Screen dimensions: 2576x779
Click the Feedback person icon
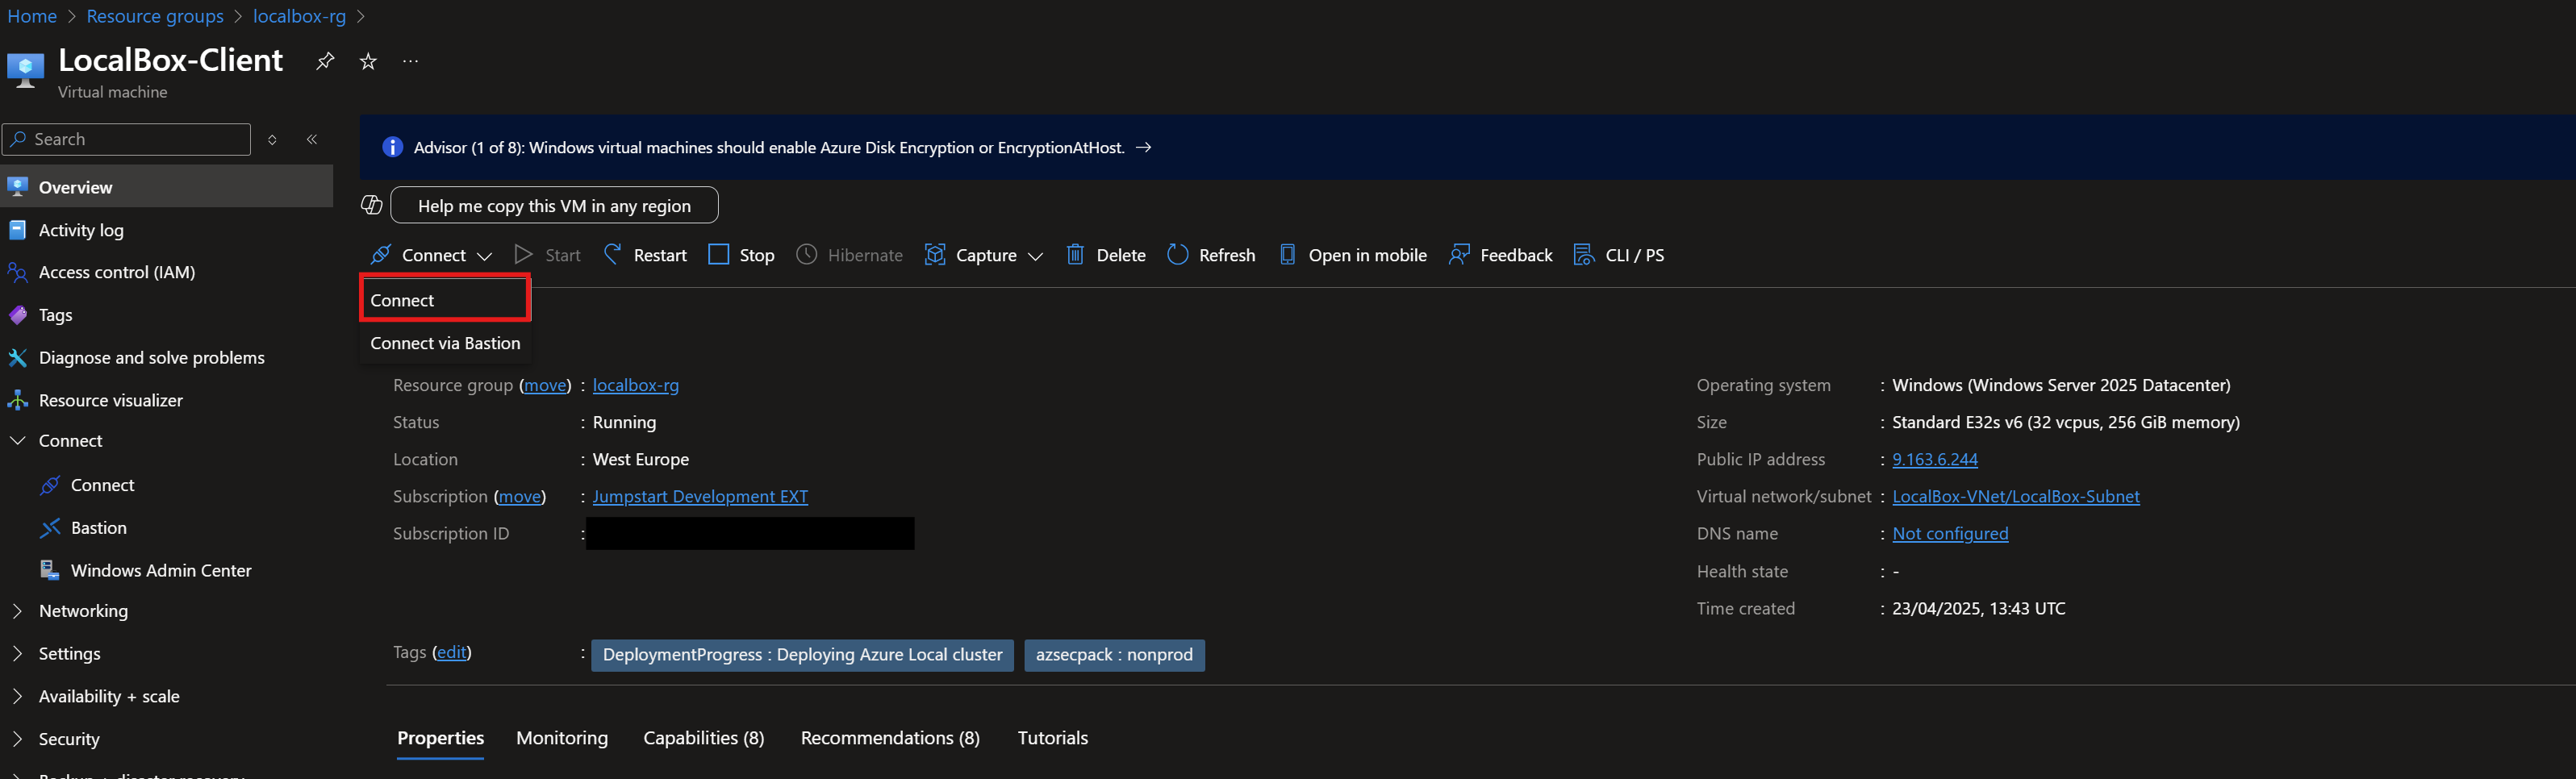pos(1459,254)
